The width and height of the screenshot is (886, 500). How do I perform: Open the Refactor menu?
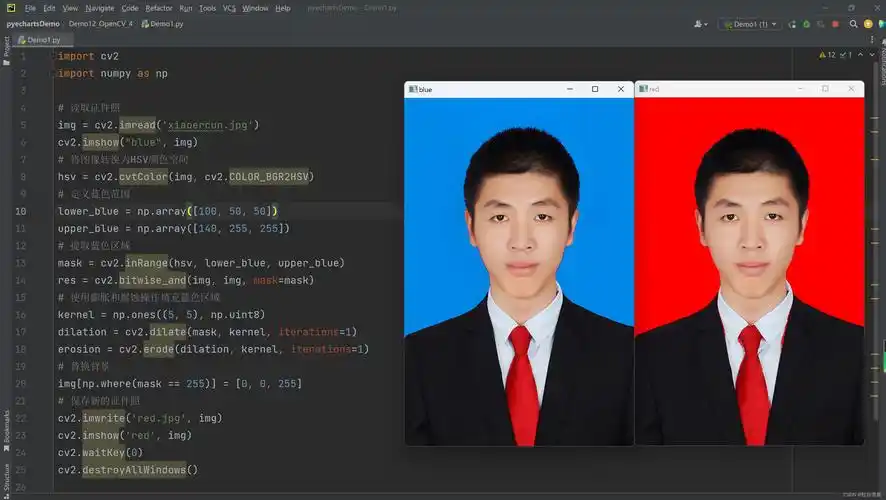pos(159,8)
